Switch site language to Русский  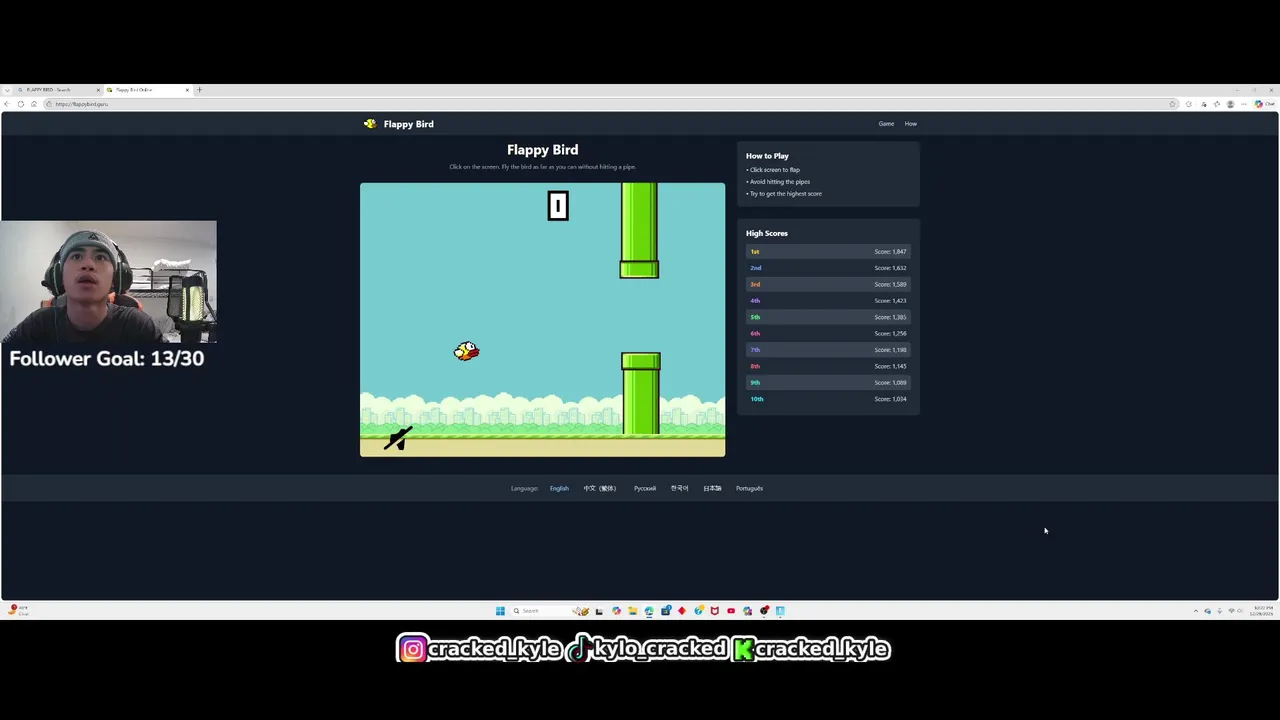click(x=645, y=488)
